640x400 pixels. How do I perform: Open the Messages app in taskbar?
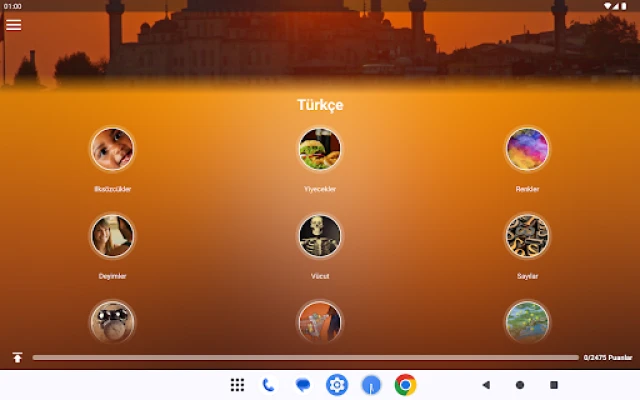point(302,385)
